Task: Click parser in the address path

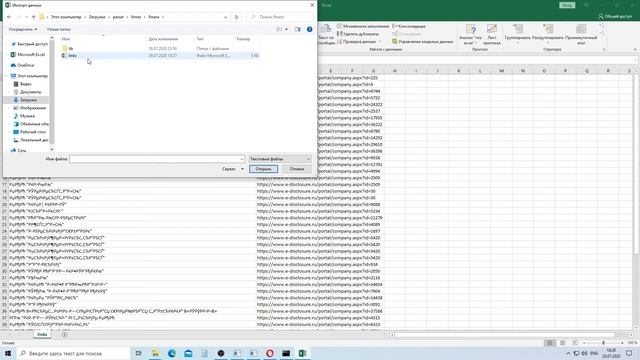Action: 118,17
